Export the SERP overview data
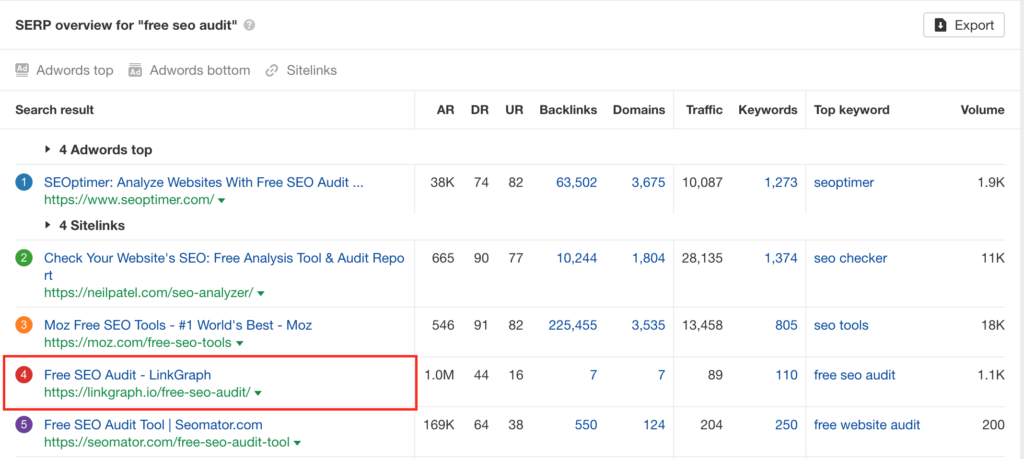The height and width of the screenshot is (459, 1024). tap(963, 25)
